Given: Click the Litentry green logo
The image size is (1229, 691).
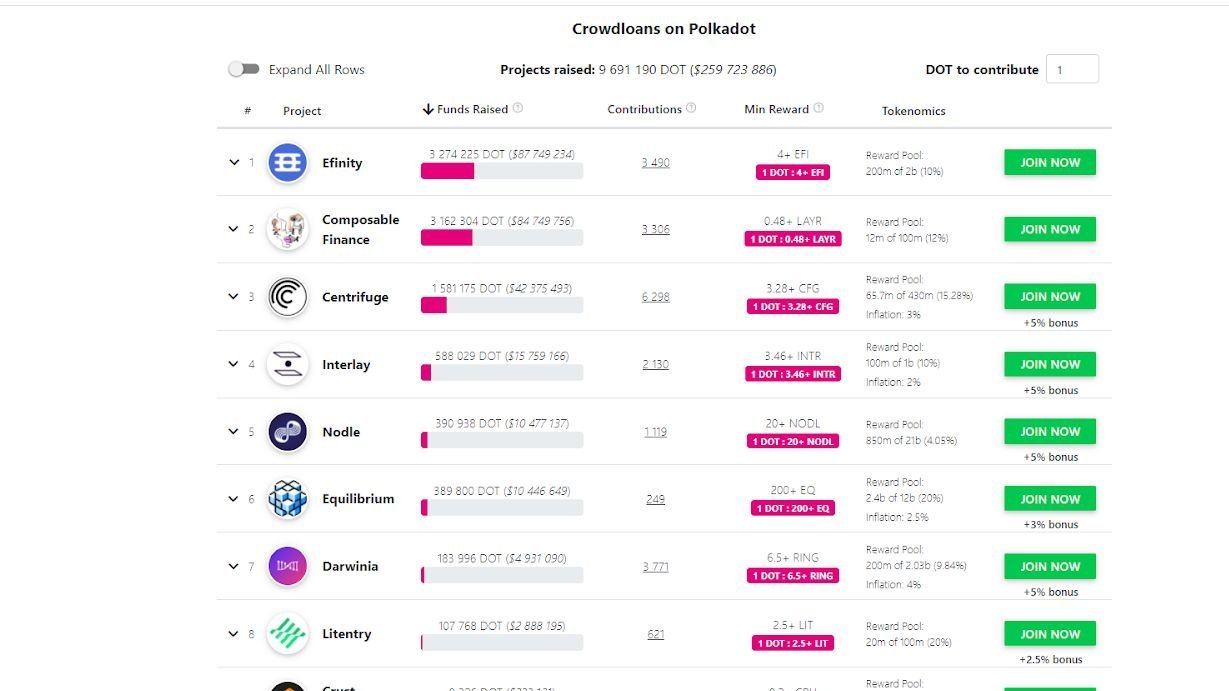Looking at the screenshot, I should point(287,633).
